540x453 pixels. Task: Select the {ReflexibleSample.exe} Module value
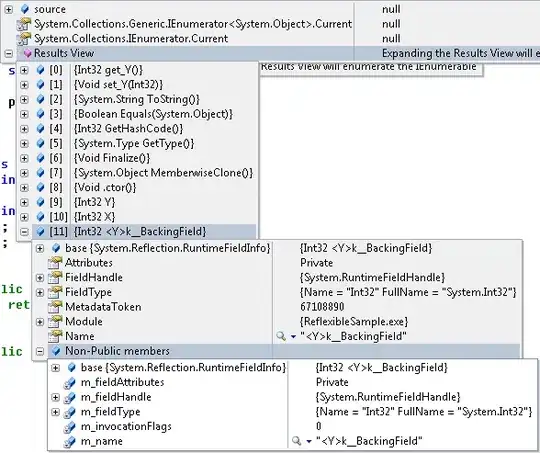point(354,322)
